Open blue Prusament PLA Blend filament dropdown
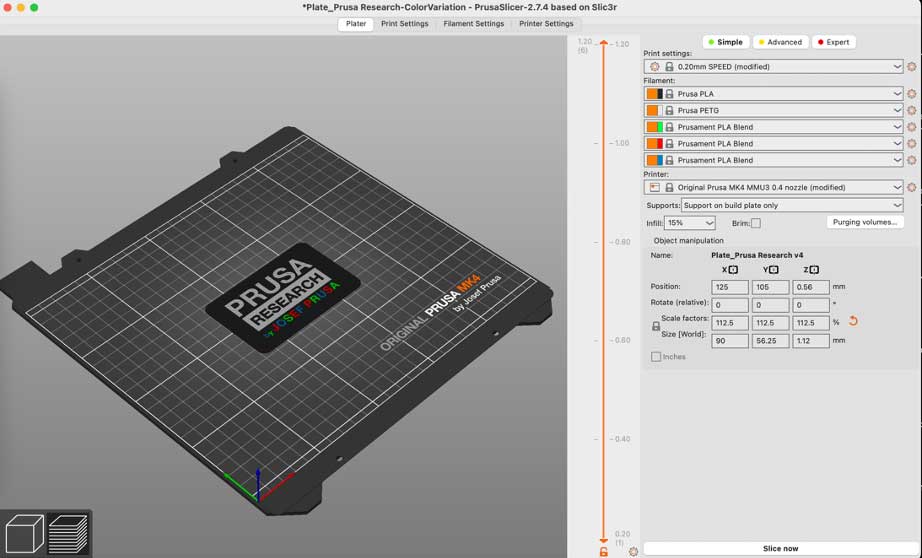The width and height of the screenshot is (922, 558). tap(773, 160)
